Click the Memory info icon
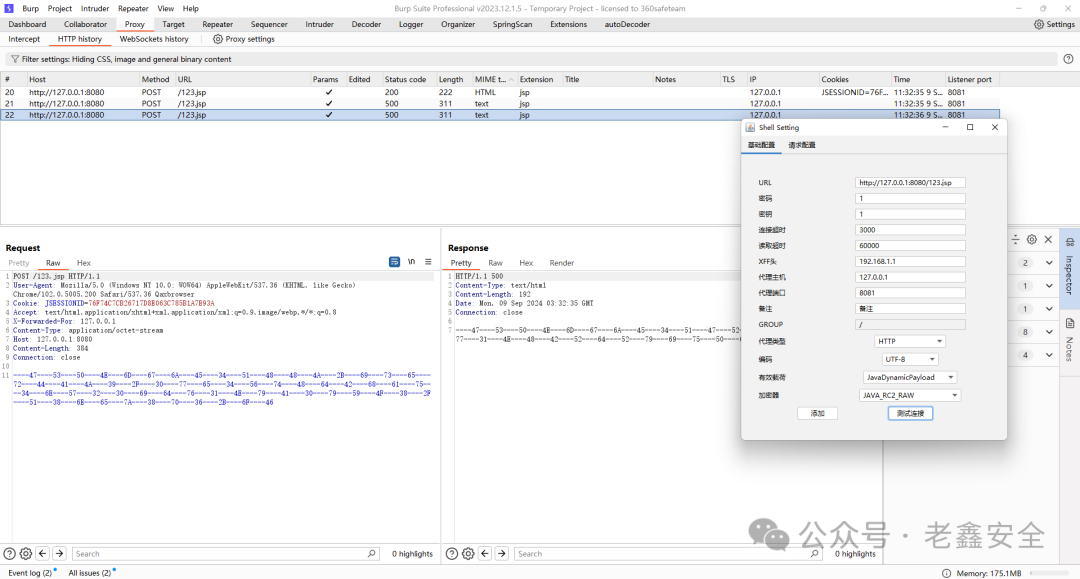This screenshot has width=1080, height=579. click(946, 573)
